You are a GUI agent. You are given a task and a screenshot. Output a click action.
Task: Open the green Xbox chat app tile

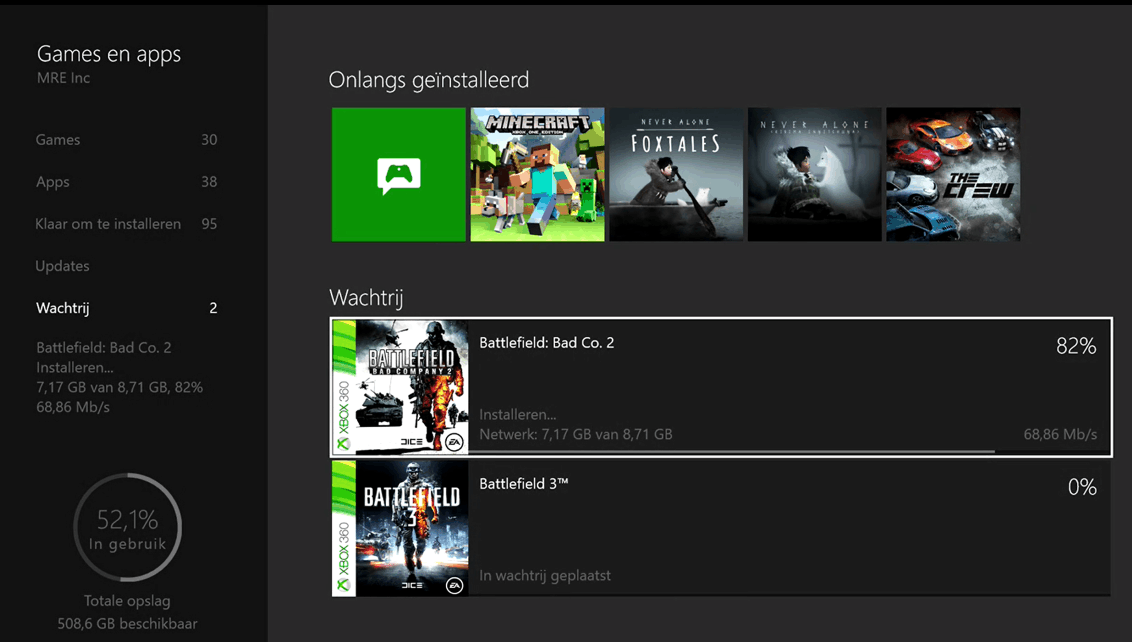399,175
